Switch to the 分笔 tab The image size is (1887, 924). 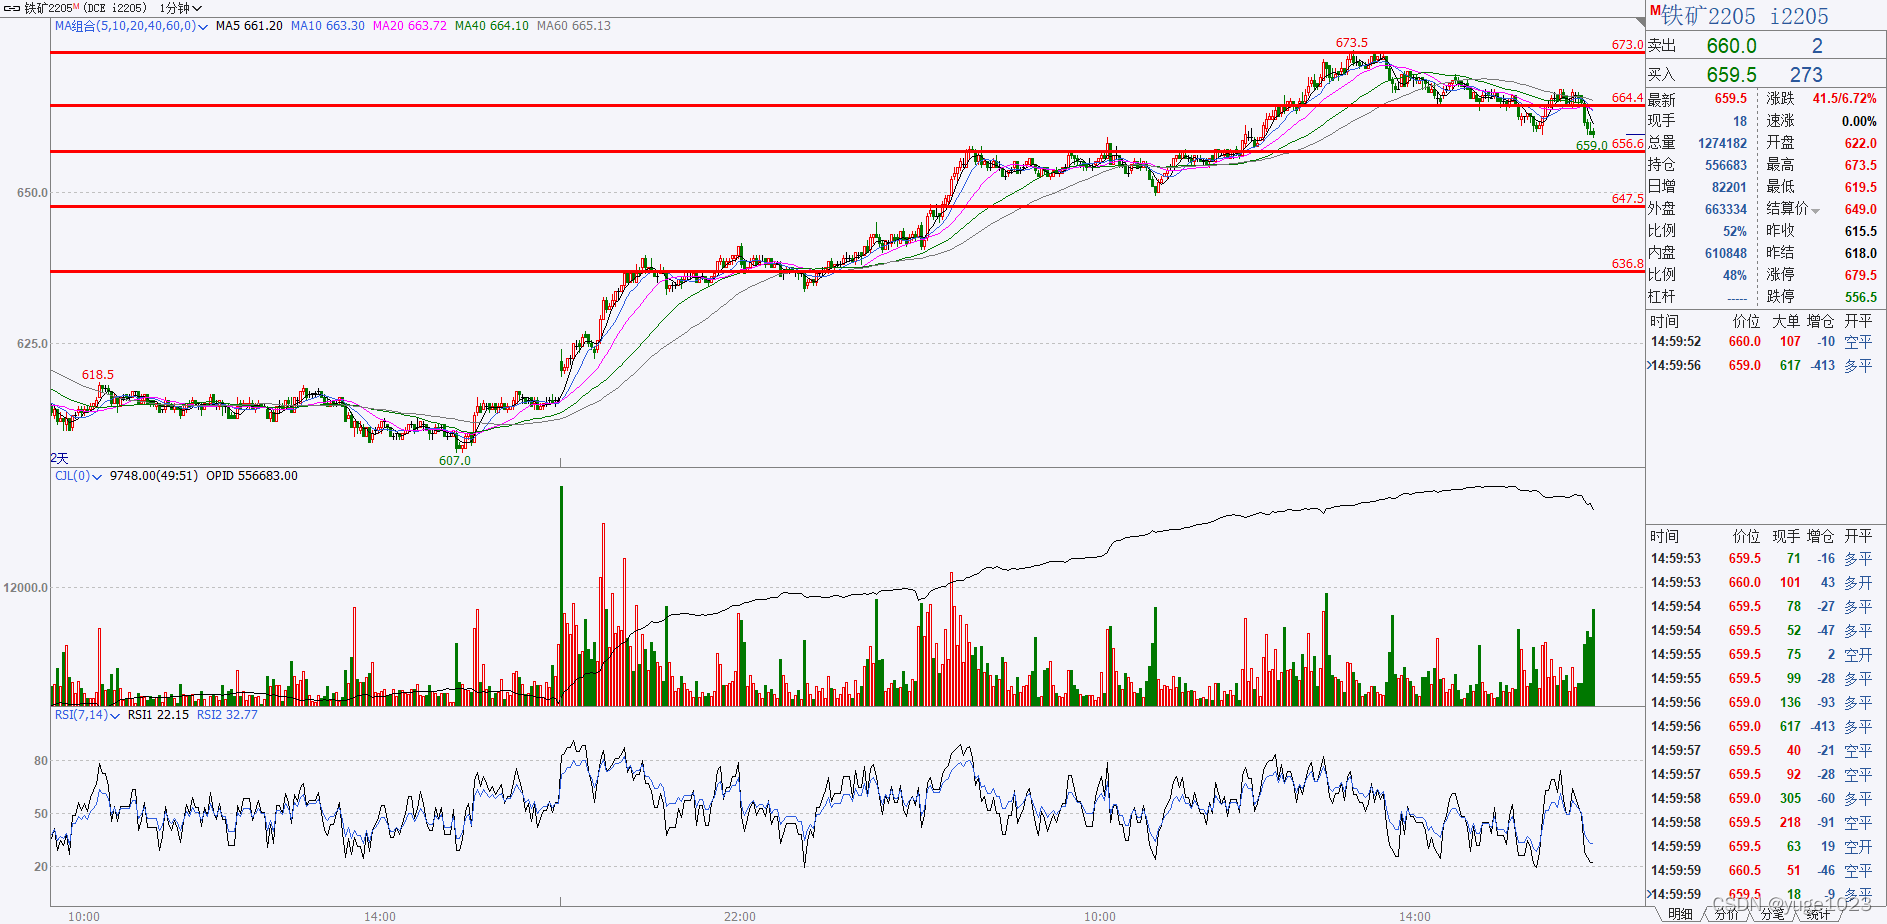click(x=1772, y=914)
